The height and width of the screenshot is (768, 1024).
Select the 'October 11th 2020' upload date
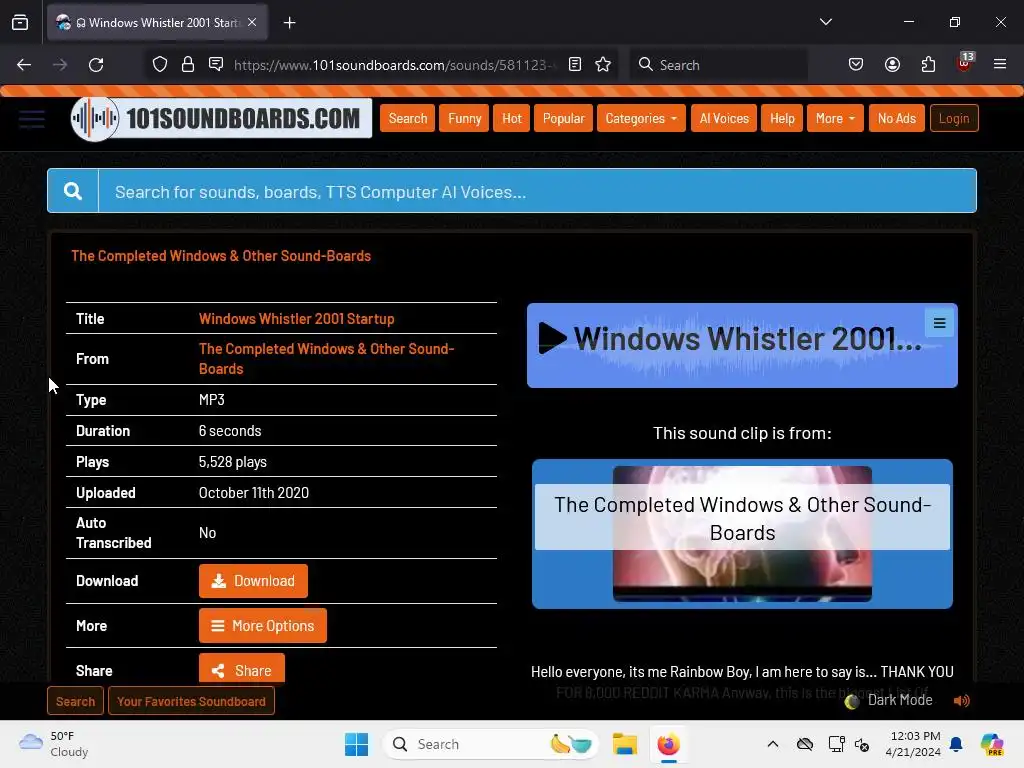[x=253, y=492]
